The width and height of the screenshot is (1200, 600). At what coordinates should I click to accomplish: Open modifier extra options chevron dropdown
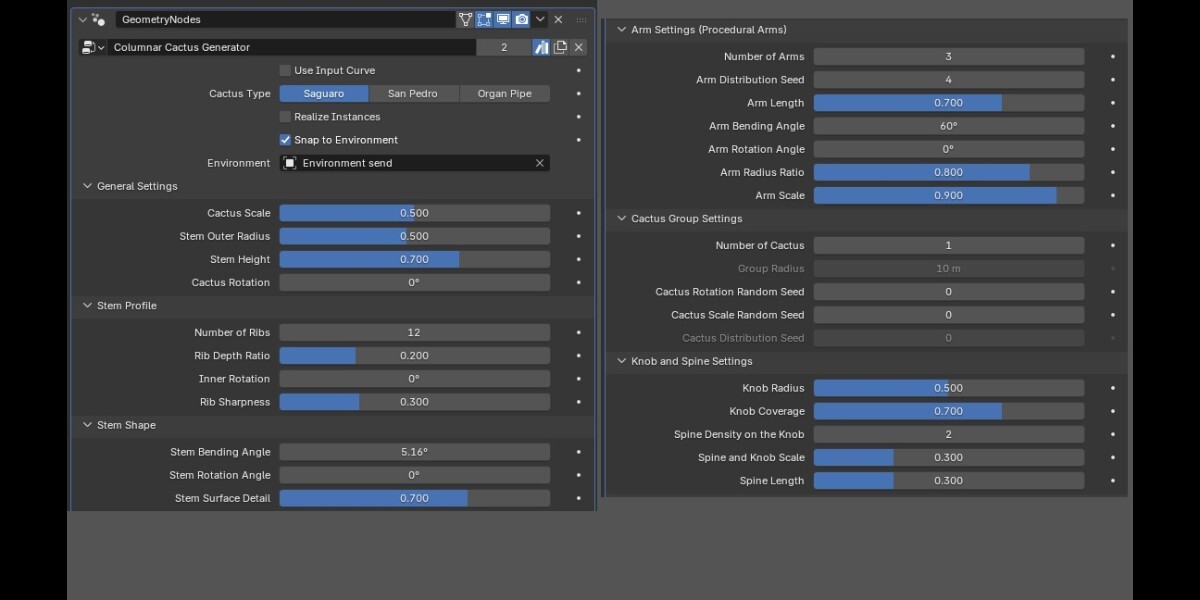[541, 19]
